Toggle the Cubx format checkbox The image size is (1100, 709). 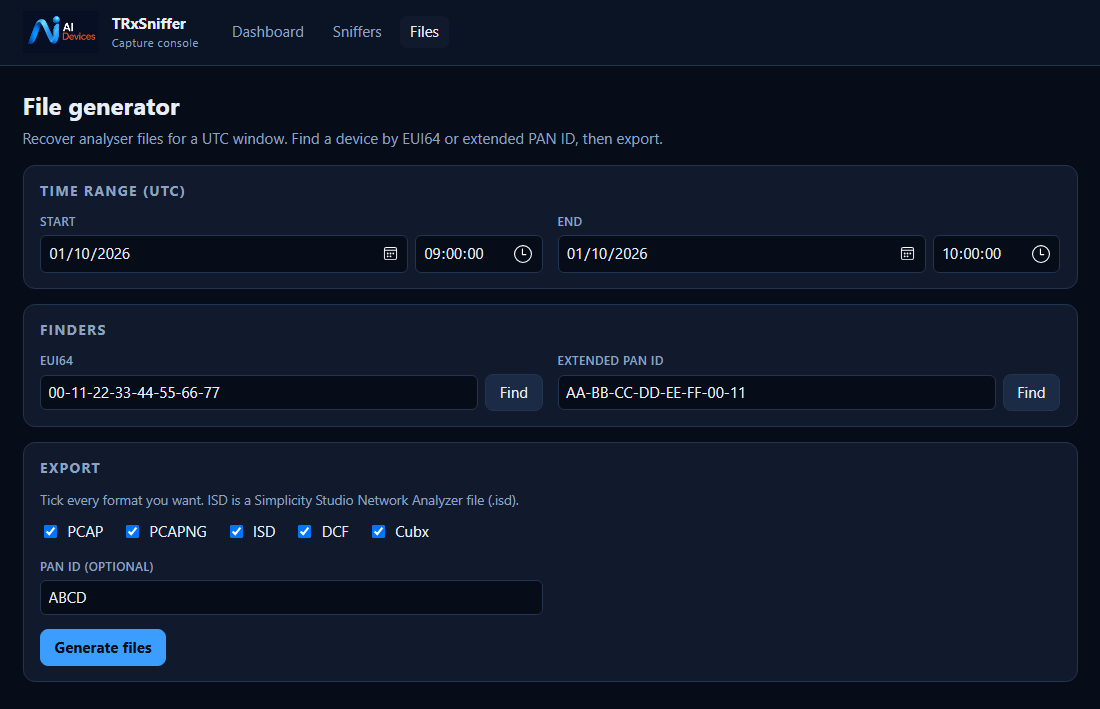point(378,532)
